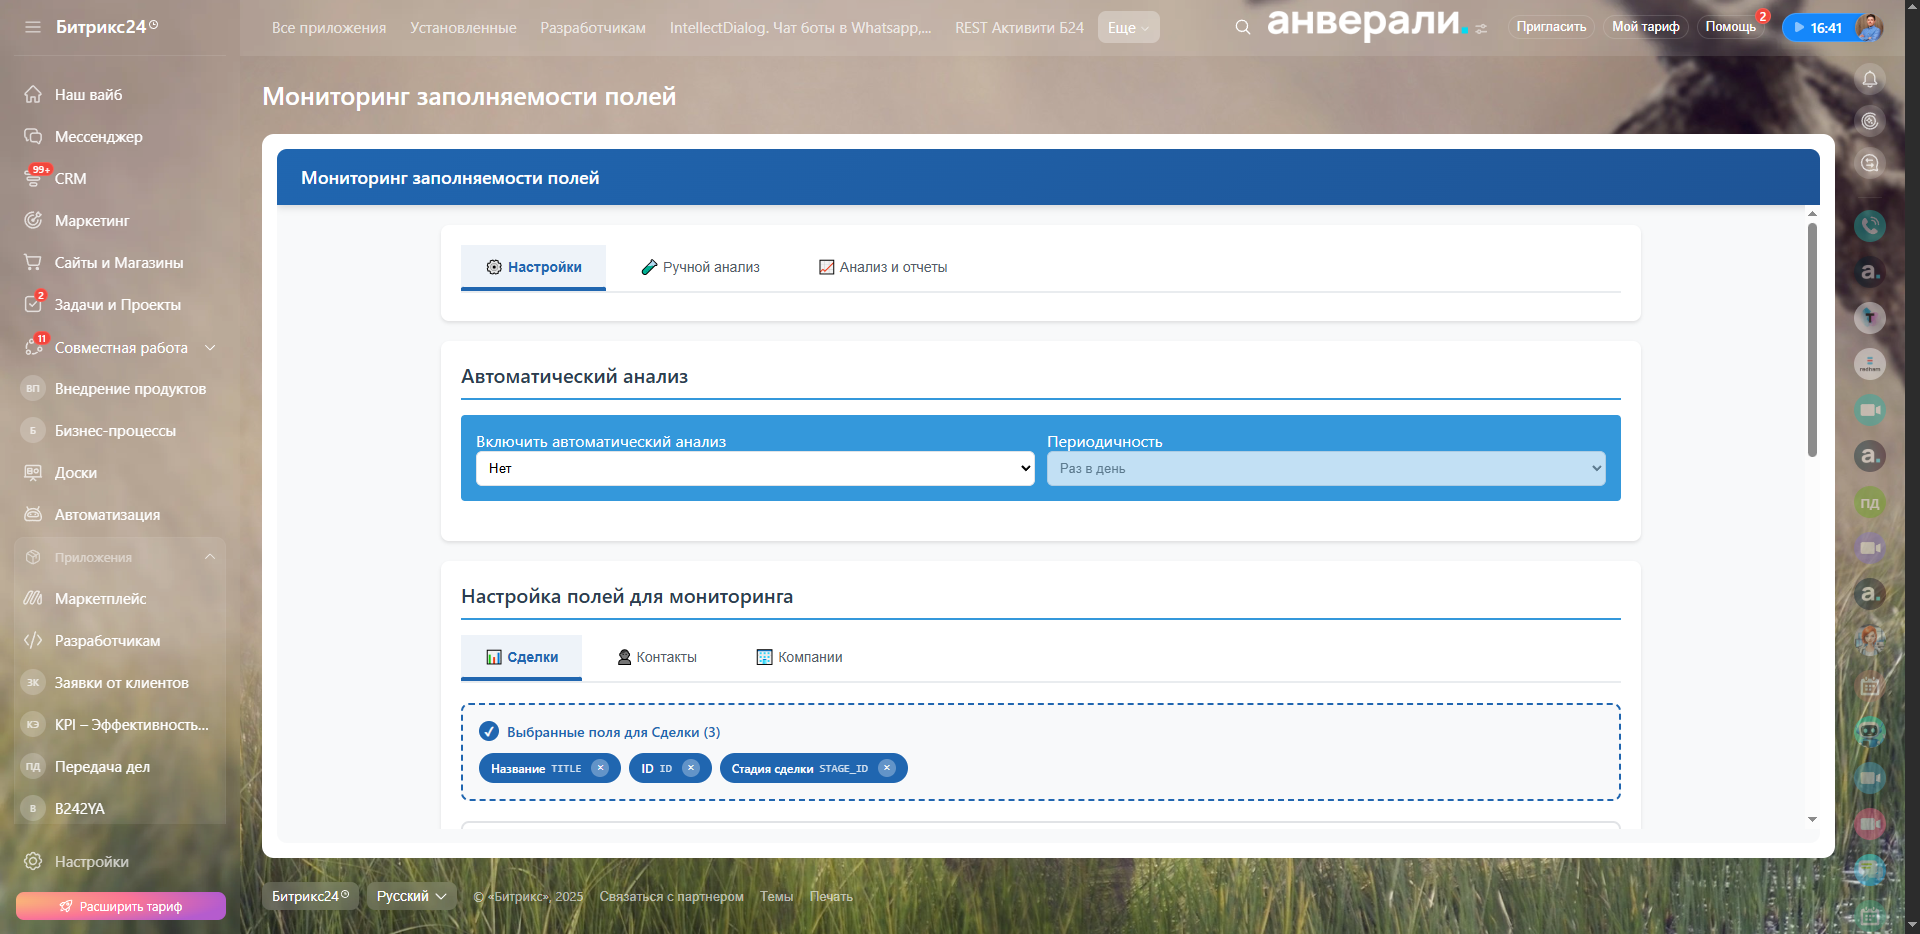This screenshot has width=1920, height=934.
Task: Open the Сайты и Магазины cart icon
Action: 33,263
